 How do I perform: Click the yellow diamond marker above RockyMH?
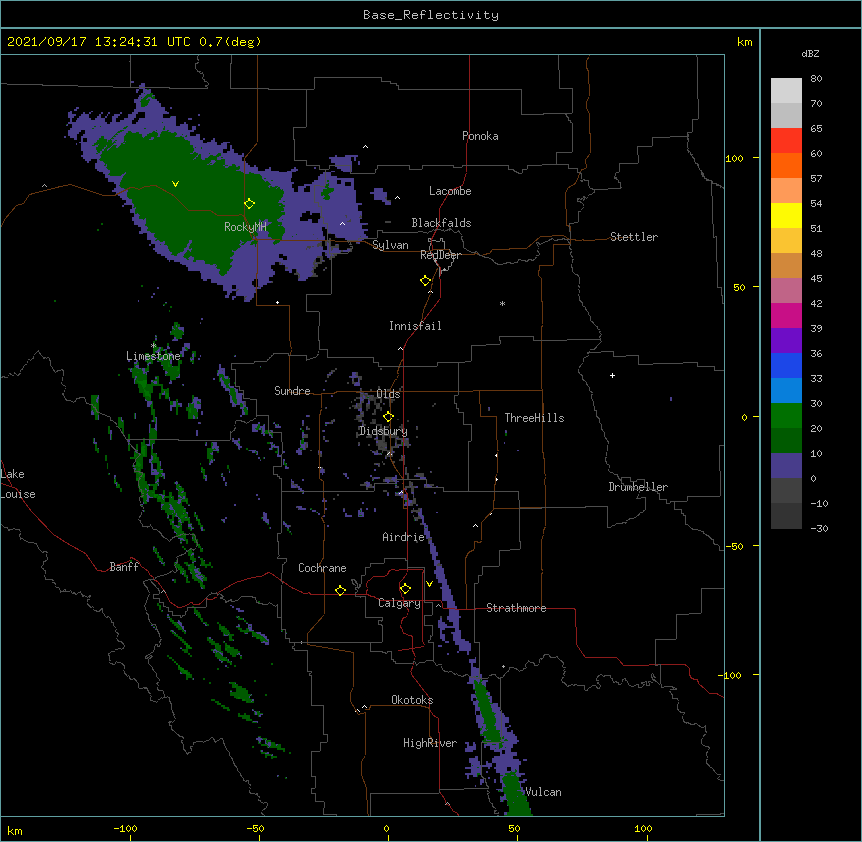250,203
